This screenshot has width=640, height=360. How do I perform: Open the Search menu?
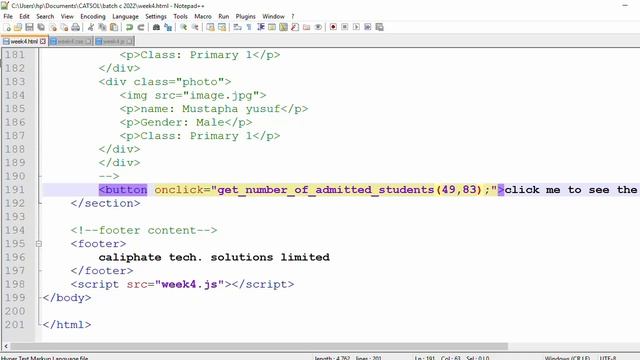pyautogui.click(x=45, y=16)
